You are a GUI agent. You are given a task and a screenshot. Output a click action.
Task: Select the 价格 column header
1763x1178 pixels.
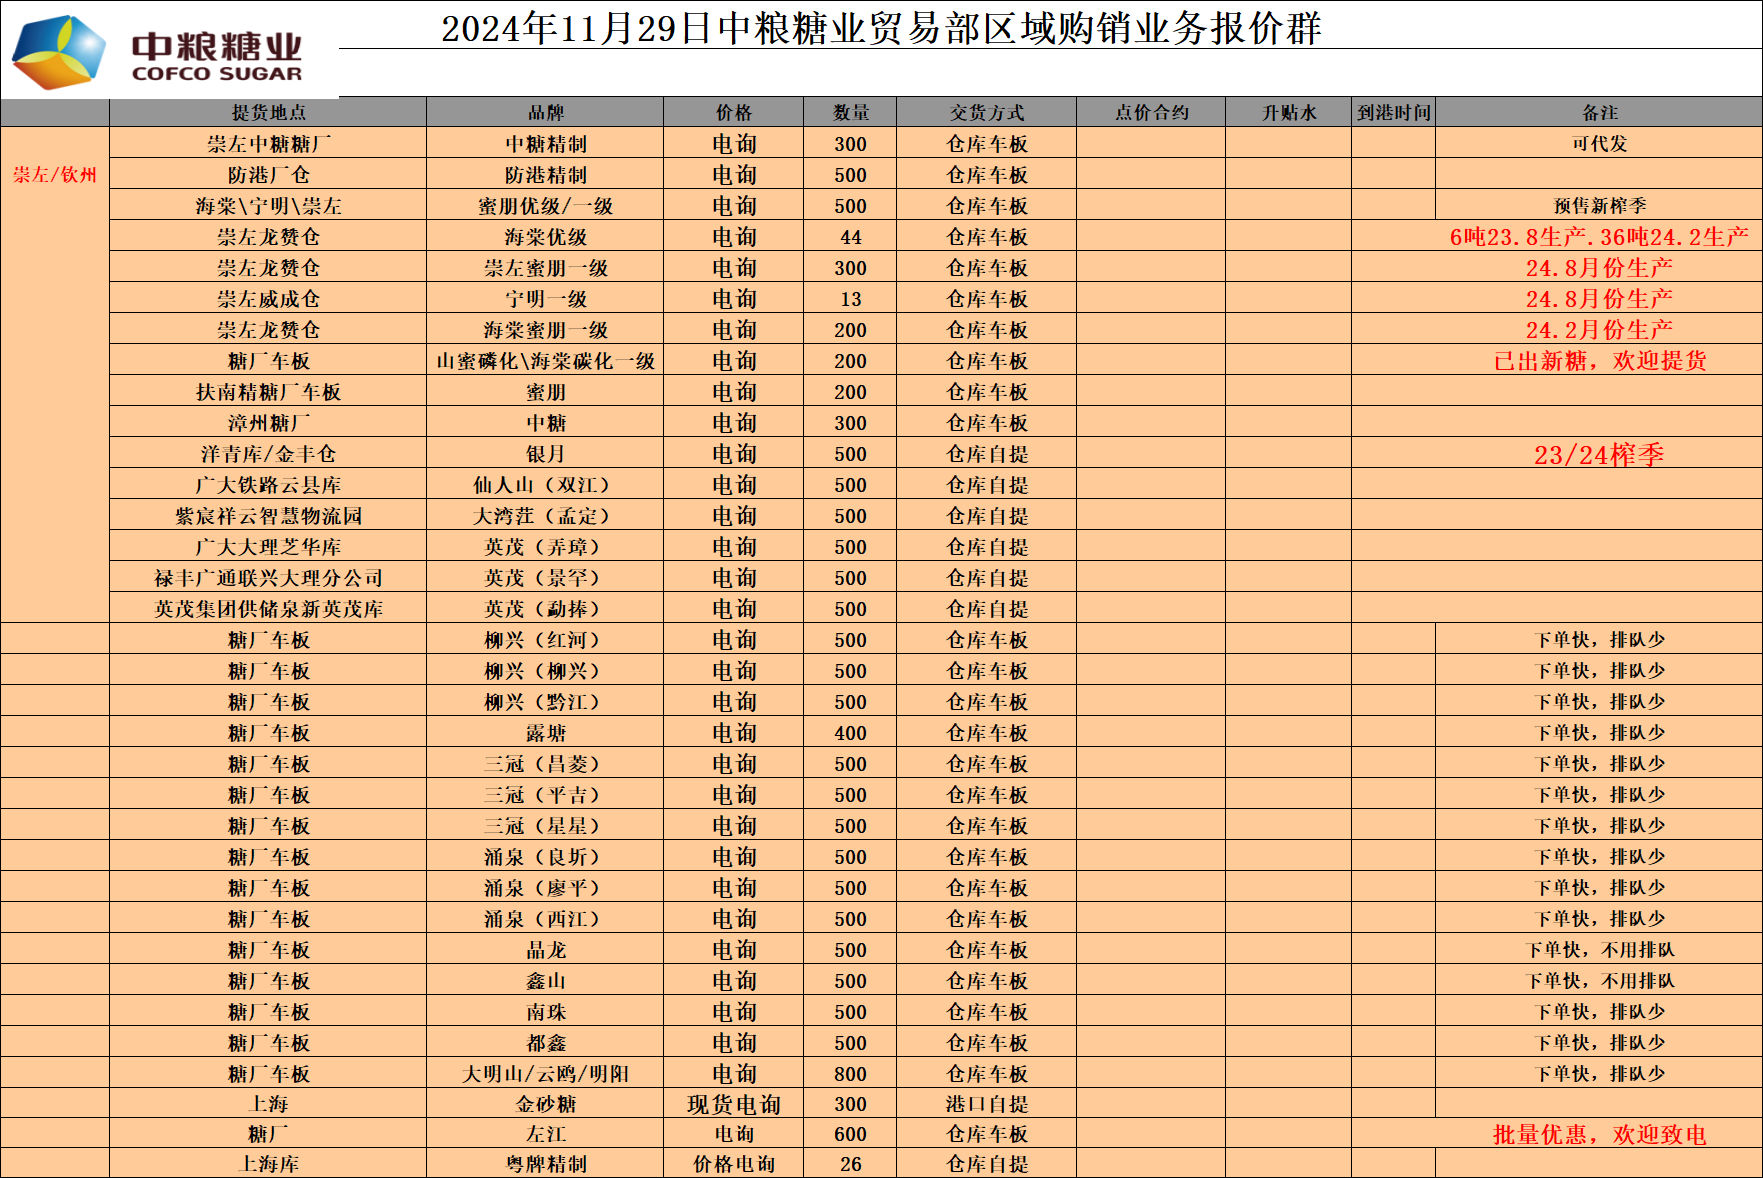733,113
